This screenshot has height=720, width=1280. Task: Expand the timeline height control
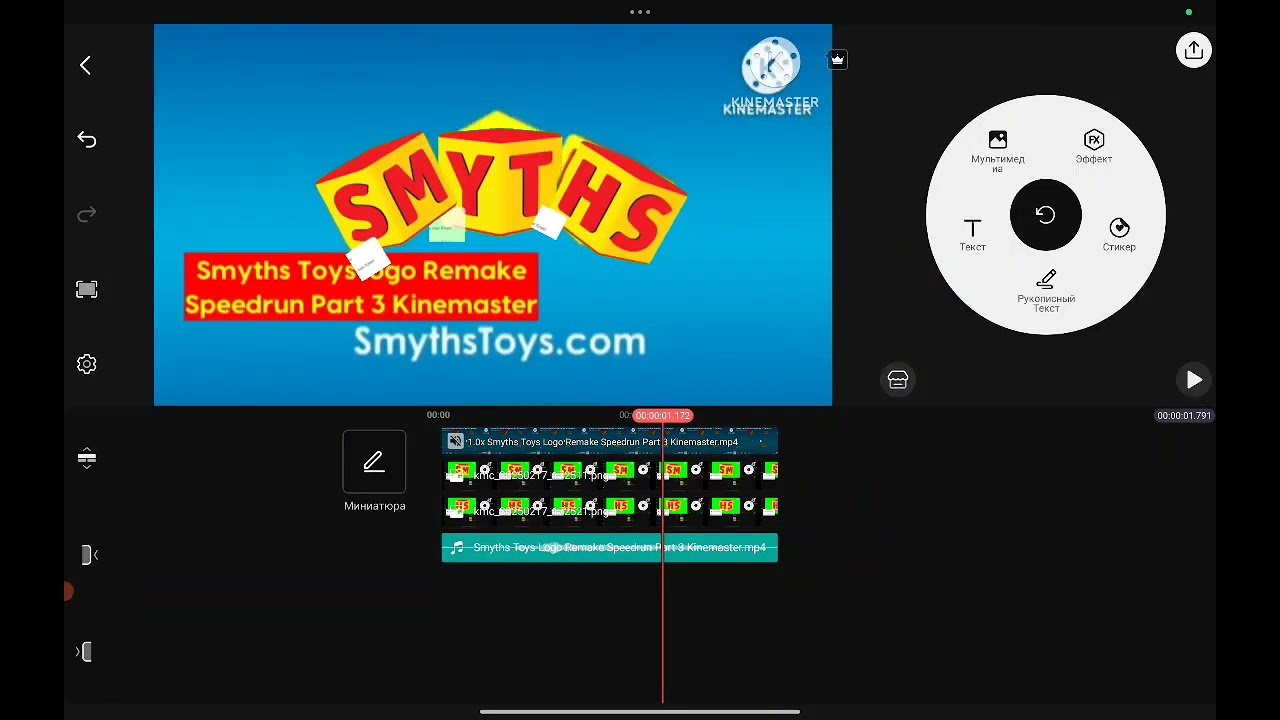87,458
